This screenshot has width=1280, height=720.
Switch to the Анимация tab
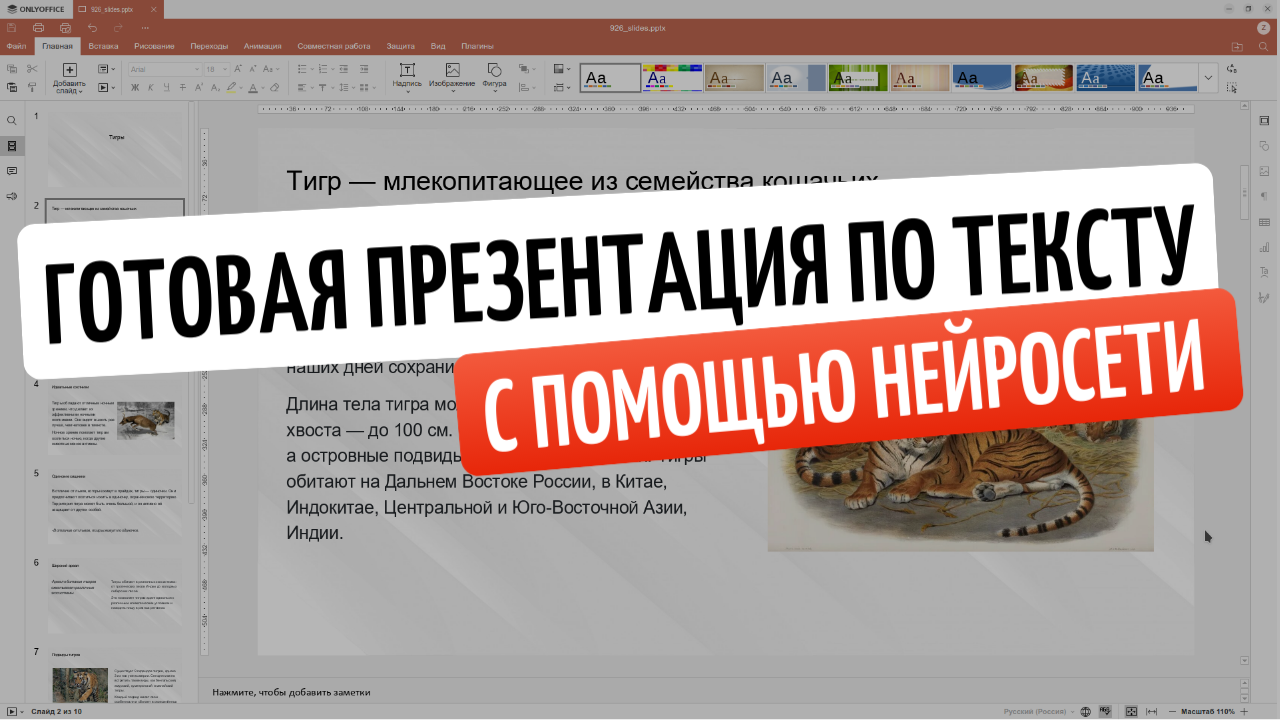point(262,46)
